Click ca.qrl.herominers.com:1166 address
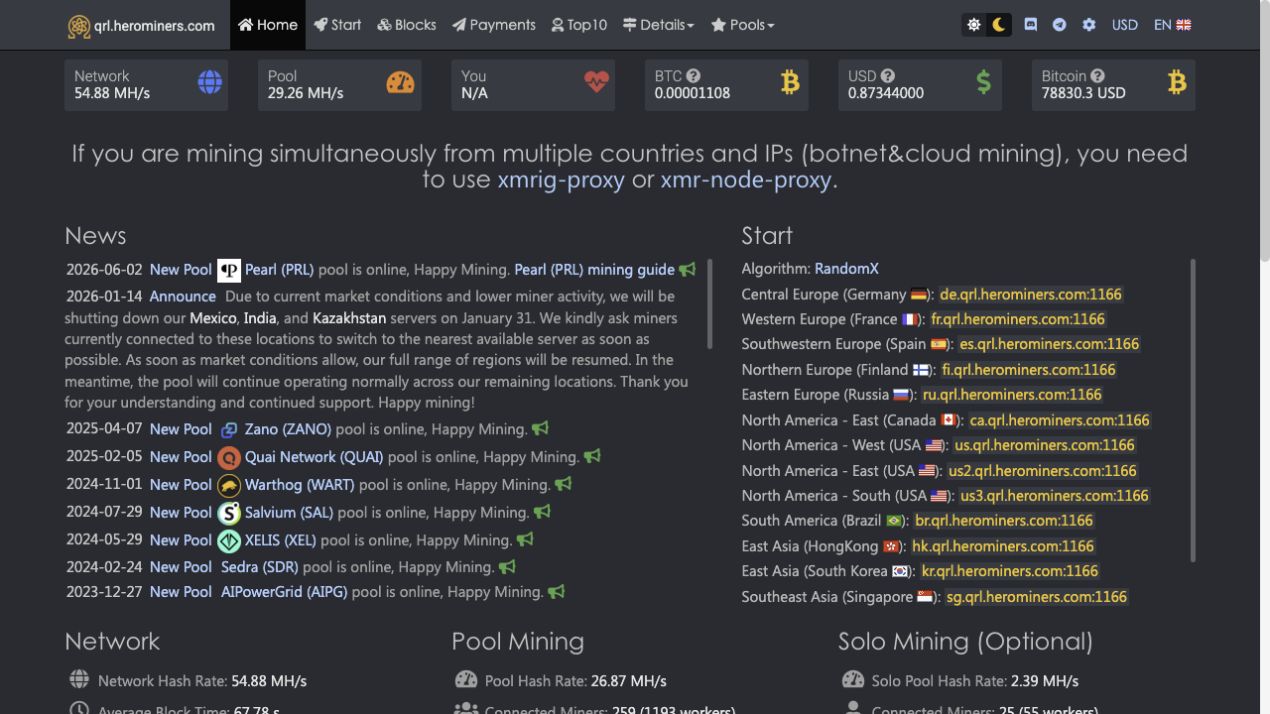This screenshot has height=714, width=1270. coord(1059,420)
